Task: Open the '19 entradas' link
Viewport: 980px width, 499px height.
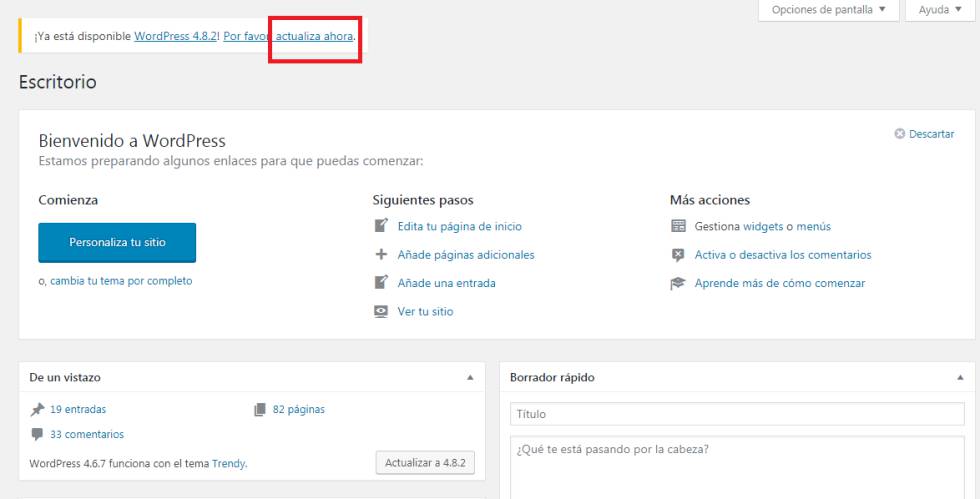Action: click(x=78, y=410)
